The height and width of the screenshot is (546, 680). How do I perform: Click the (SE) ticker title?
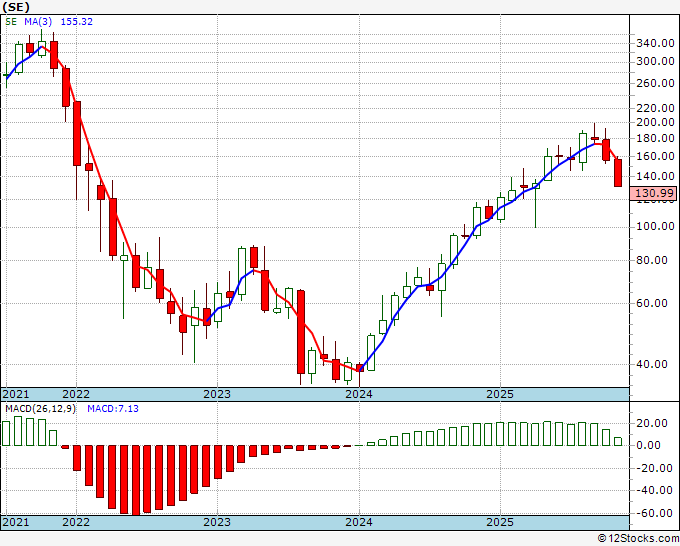pyautogui.click(x=16, y=7)
